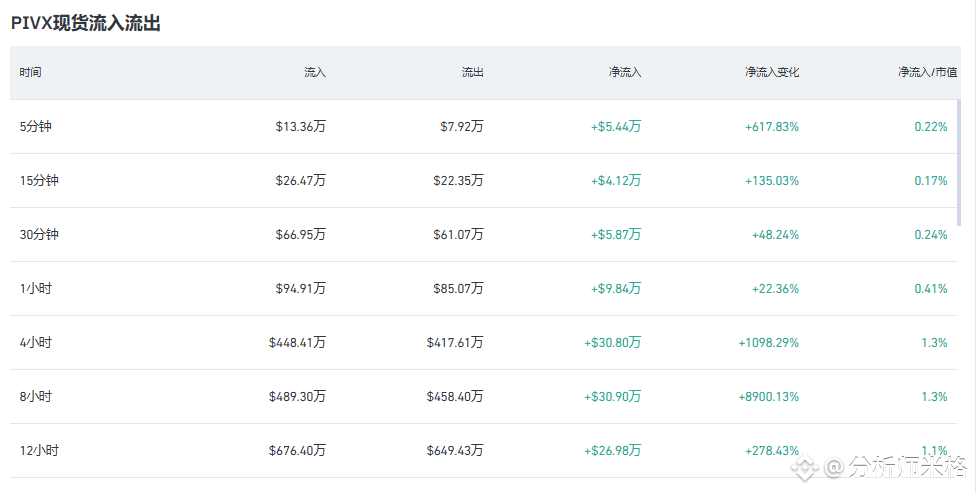976x493 pixels.
Task: Click the 净流入变化 column header
Action: click(772, 73)
